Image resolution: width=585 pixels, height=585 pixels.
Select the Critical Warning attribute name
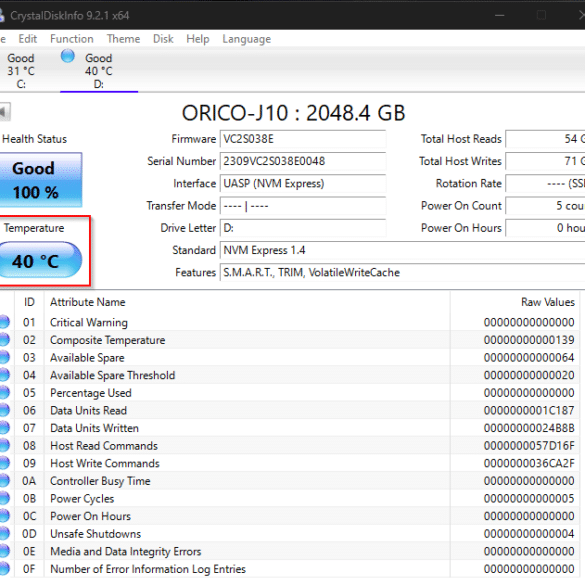[89, 322]
